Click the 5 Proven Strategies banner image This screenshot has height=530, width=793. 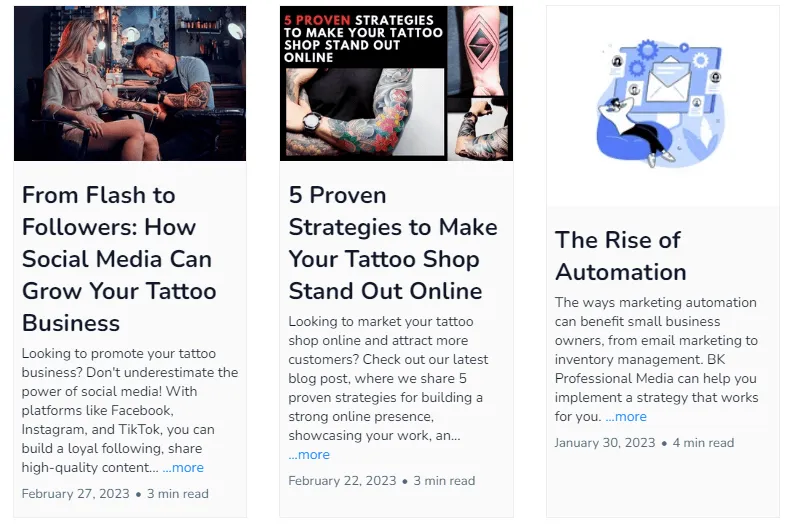point(396,83)
